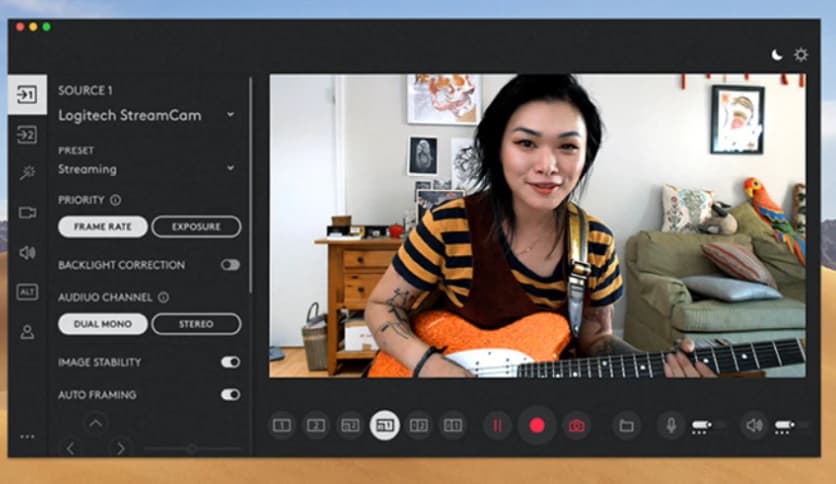Image resolution: width=836 pixels, height=484 pixels.
Task: Click the red close window button
Action: pyautogui.click(x=20, y=27)
